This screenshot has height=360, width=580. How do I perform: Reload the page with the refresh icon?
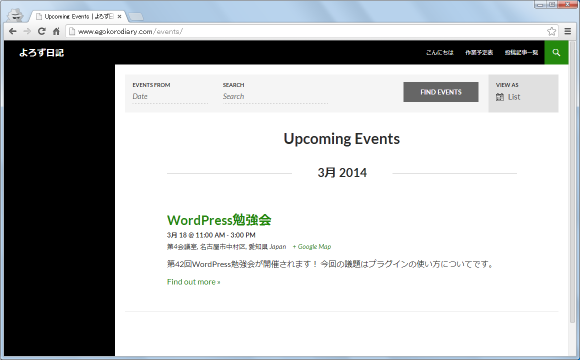pos(42,31)
